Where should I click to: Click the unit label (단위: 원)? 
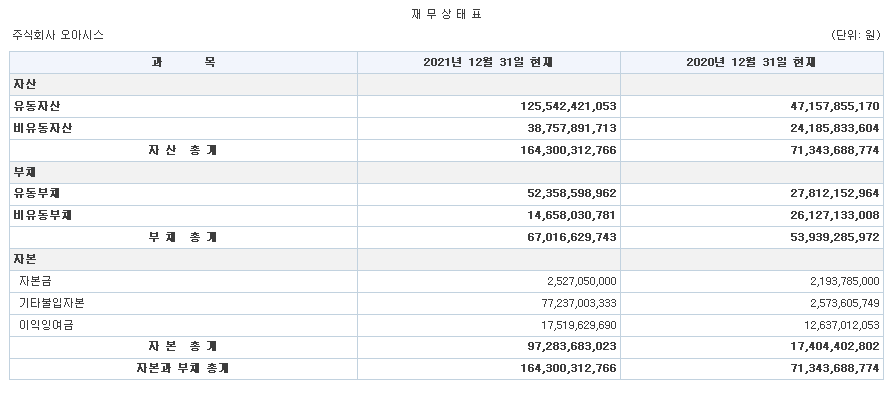pyautogui.click(x=856, y=35)
